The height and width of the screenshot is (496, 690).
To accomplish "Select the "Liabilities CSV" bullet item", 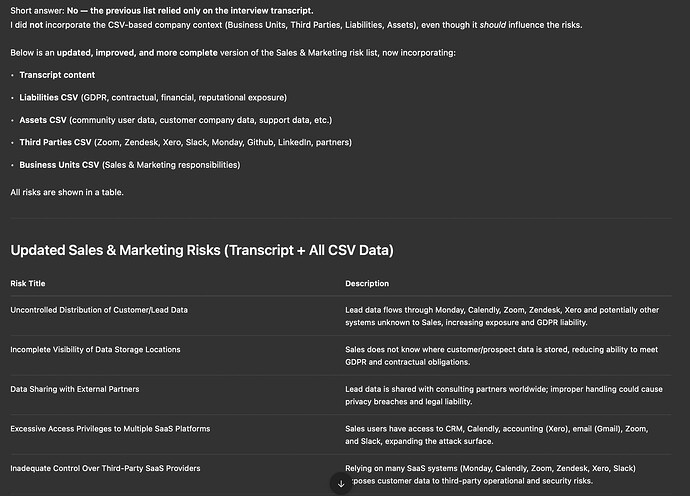I will (152, 97).
